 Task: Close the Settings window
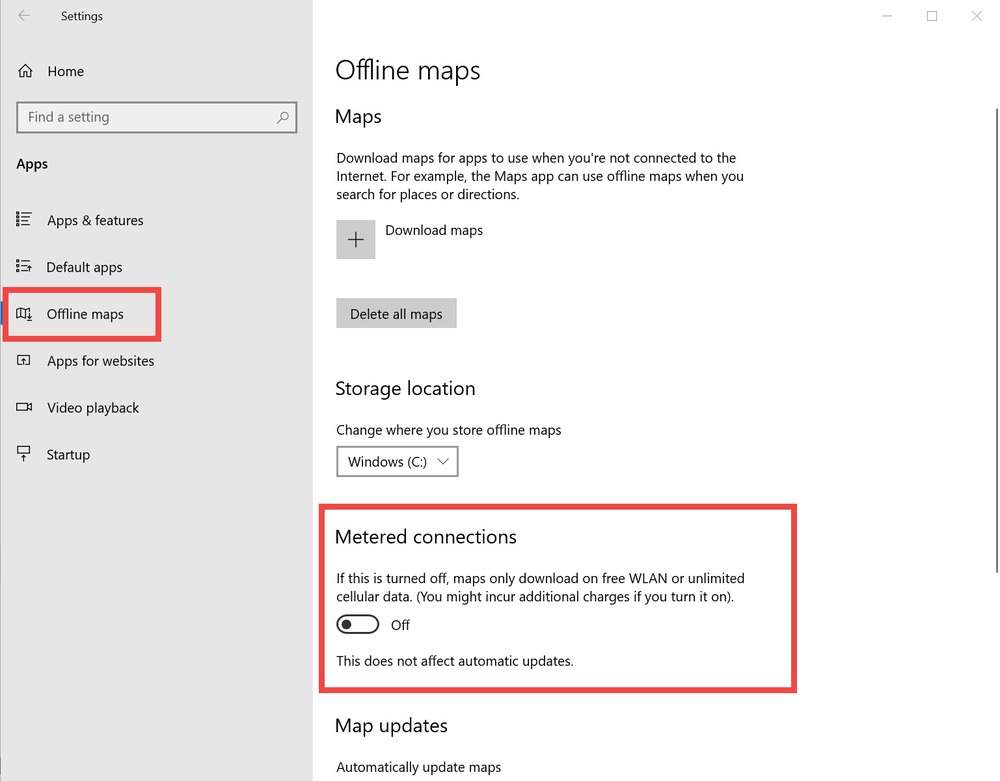(976, 16)
